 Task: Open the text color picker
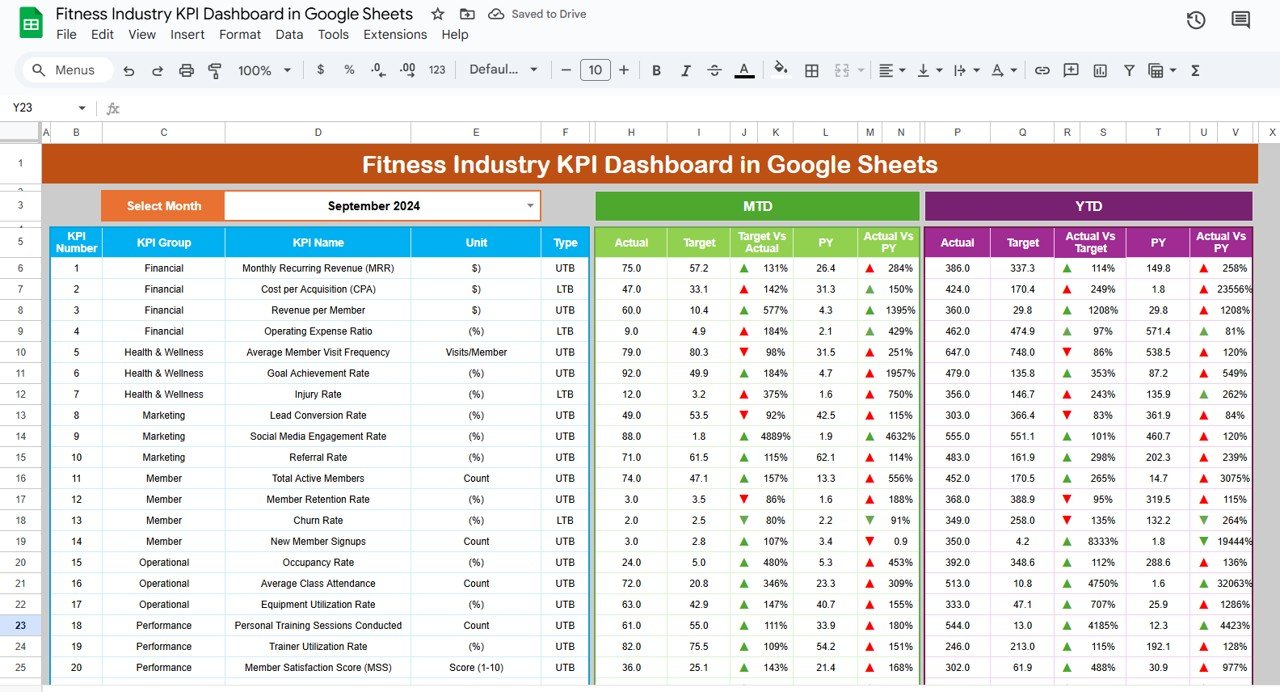pos(744,70)
